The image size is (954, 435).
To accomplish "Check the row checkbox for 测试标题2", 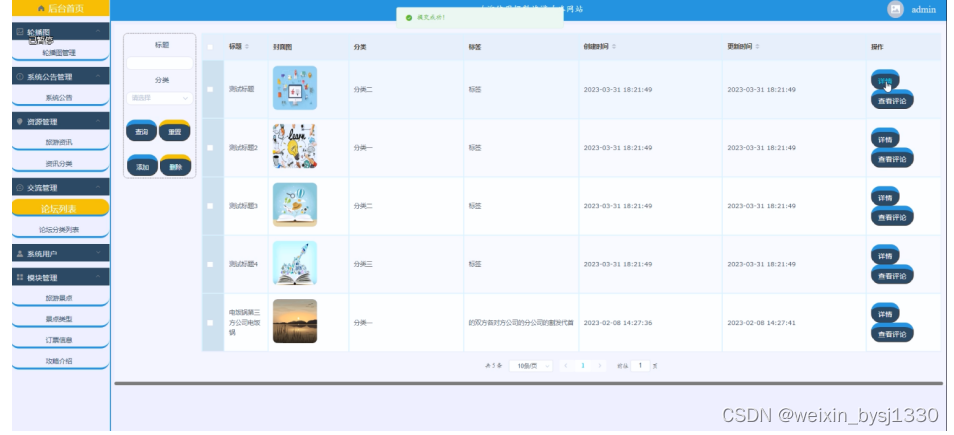I will pos(211,148).
